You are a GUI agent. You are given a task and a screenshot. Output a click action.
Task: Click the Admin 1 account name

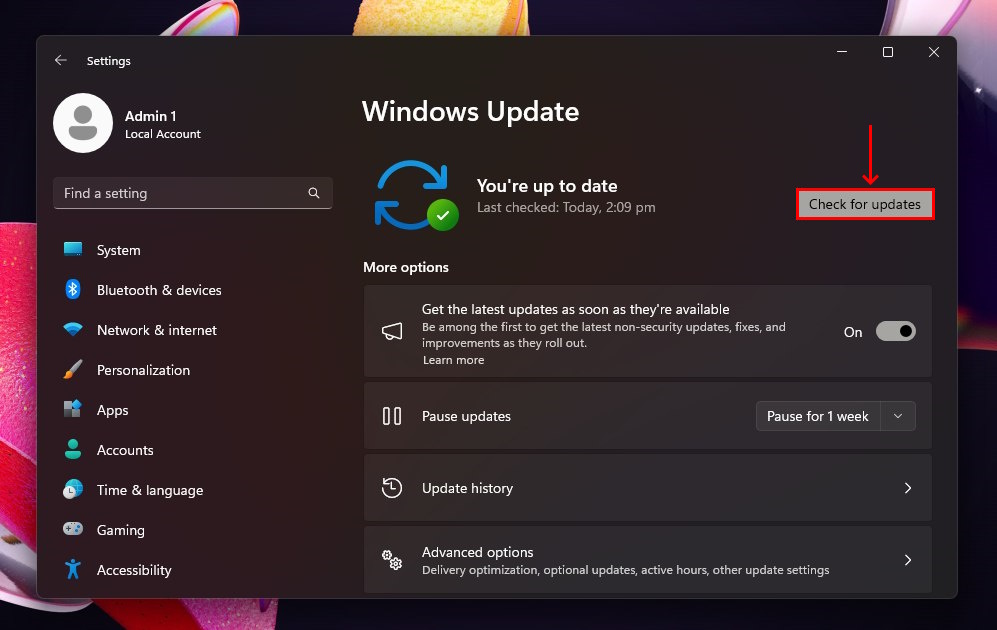coord(151,116)
